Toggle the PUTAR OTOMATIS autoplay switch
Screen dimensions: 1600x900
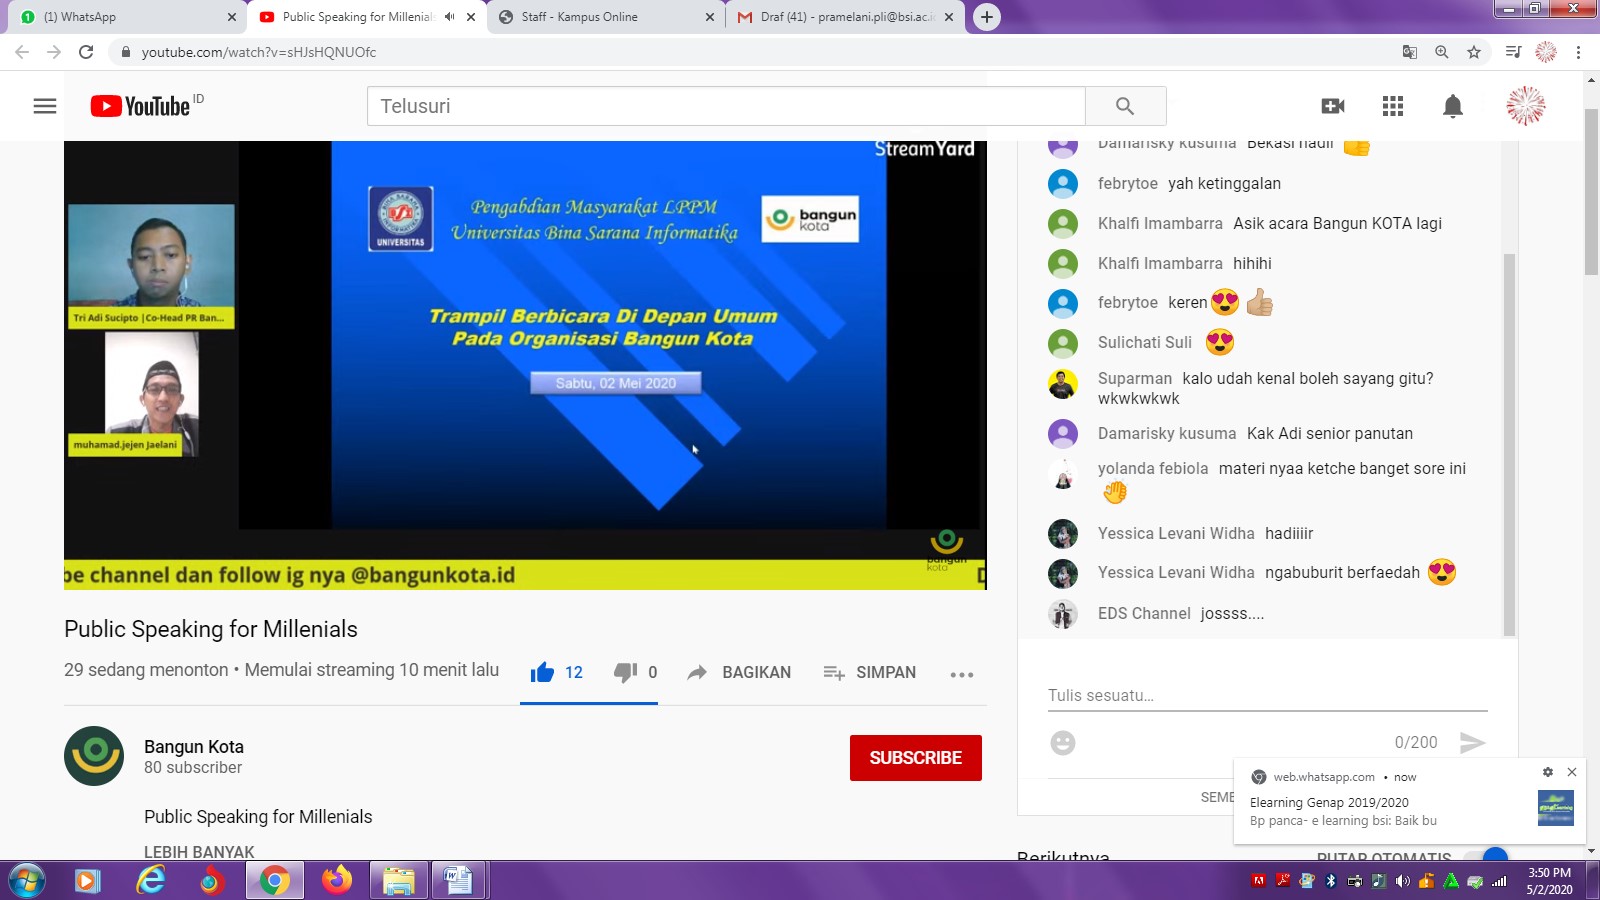tap(1486, 857)
